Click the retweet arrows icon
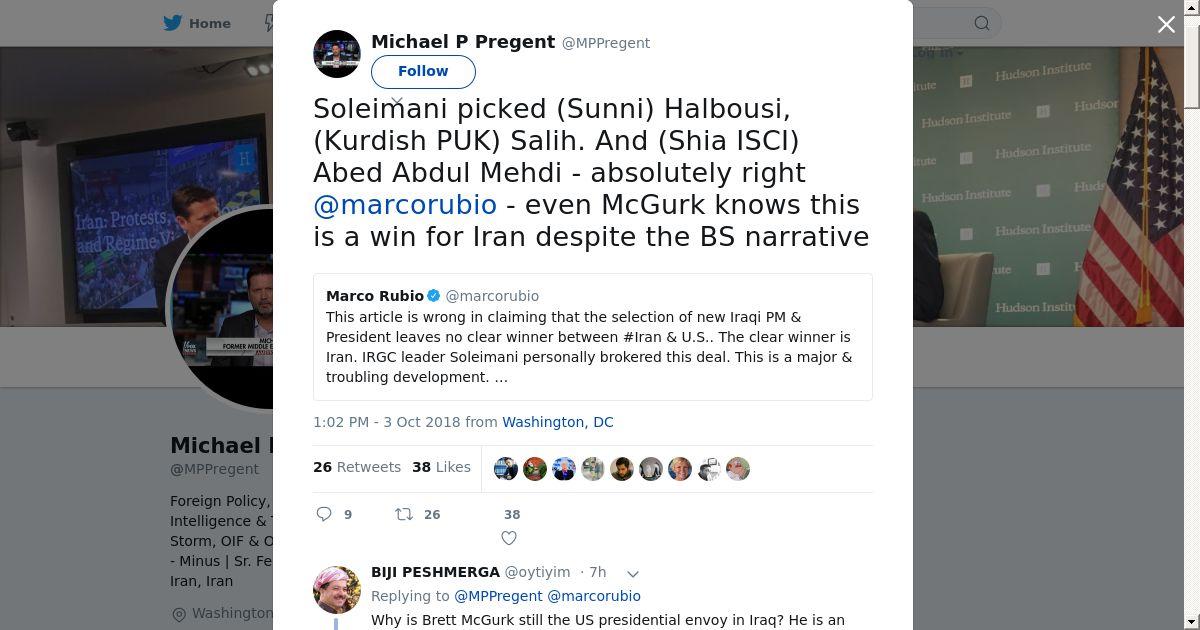 [x=404, y=514]
